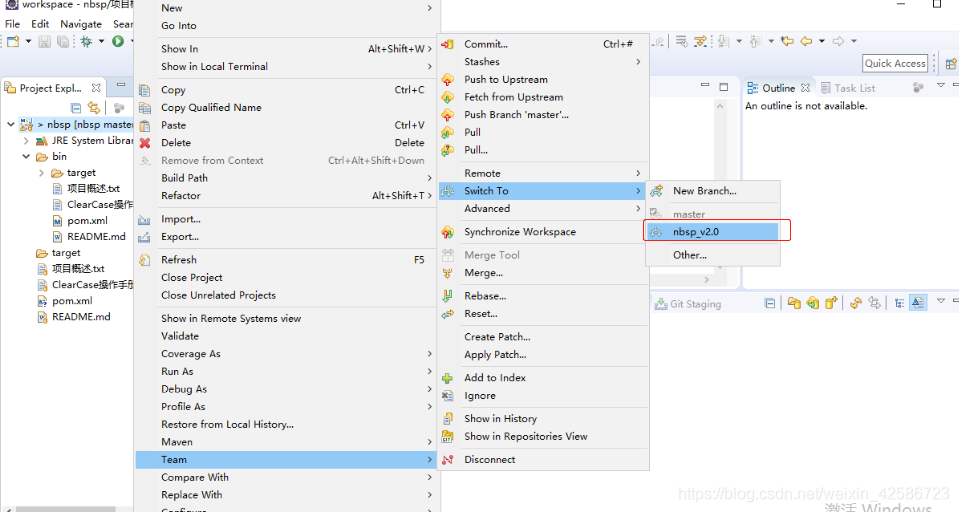Minimize the Project Explorer view
Screen dimensions: 959x512
[x=121, y=85]
